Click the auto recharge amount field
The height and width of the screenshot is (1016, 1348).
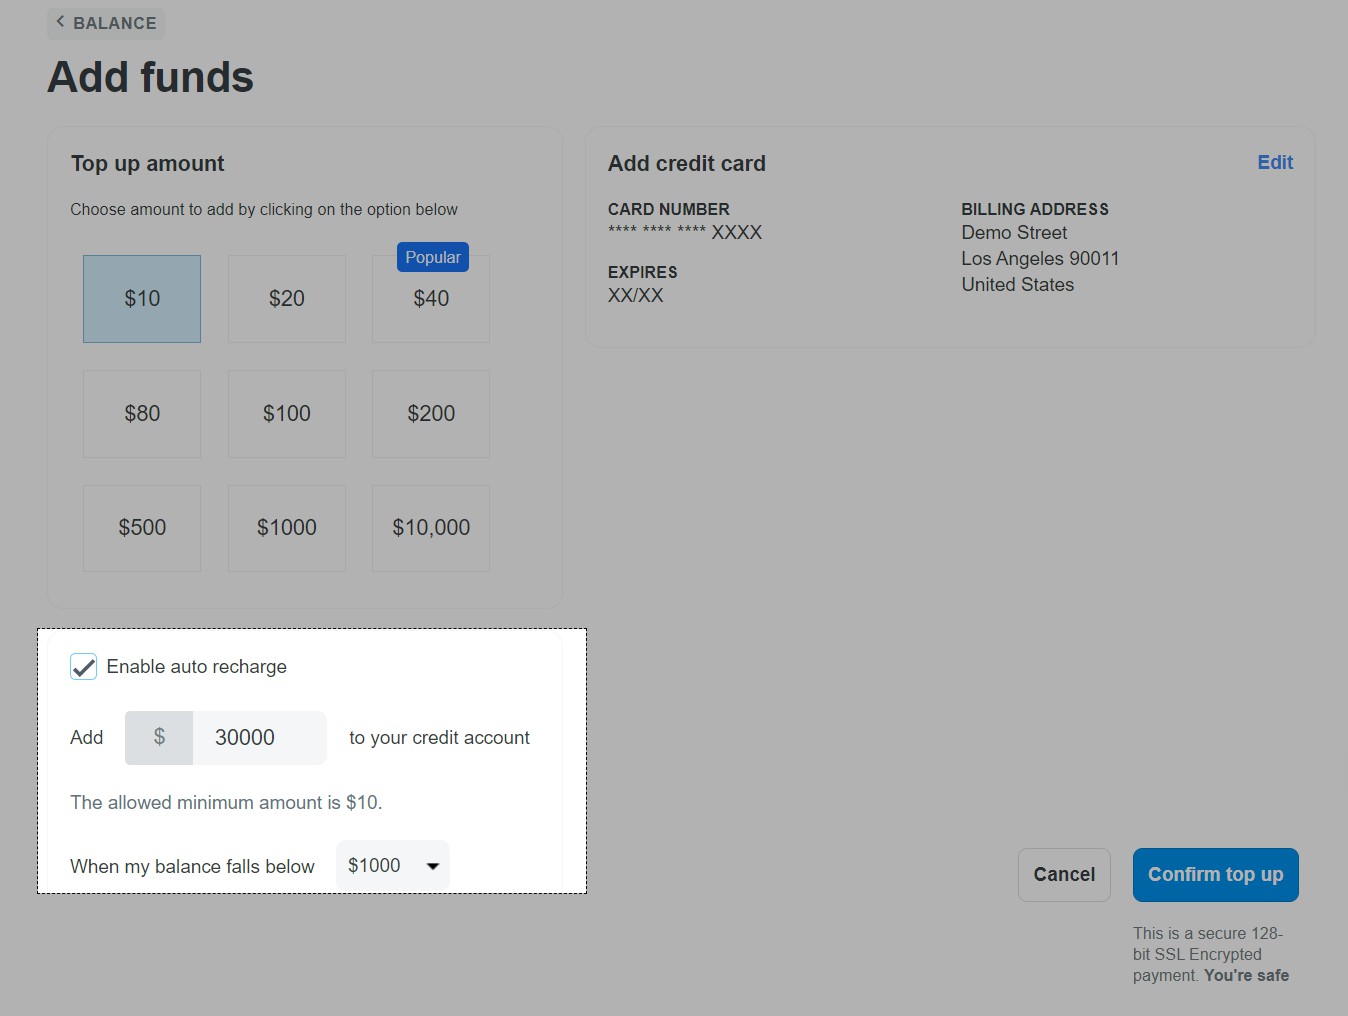point(259,738)
